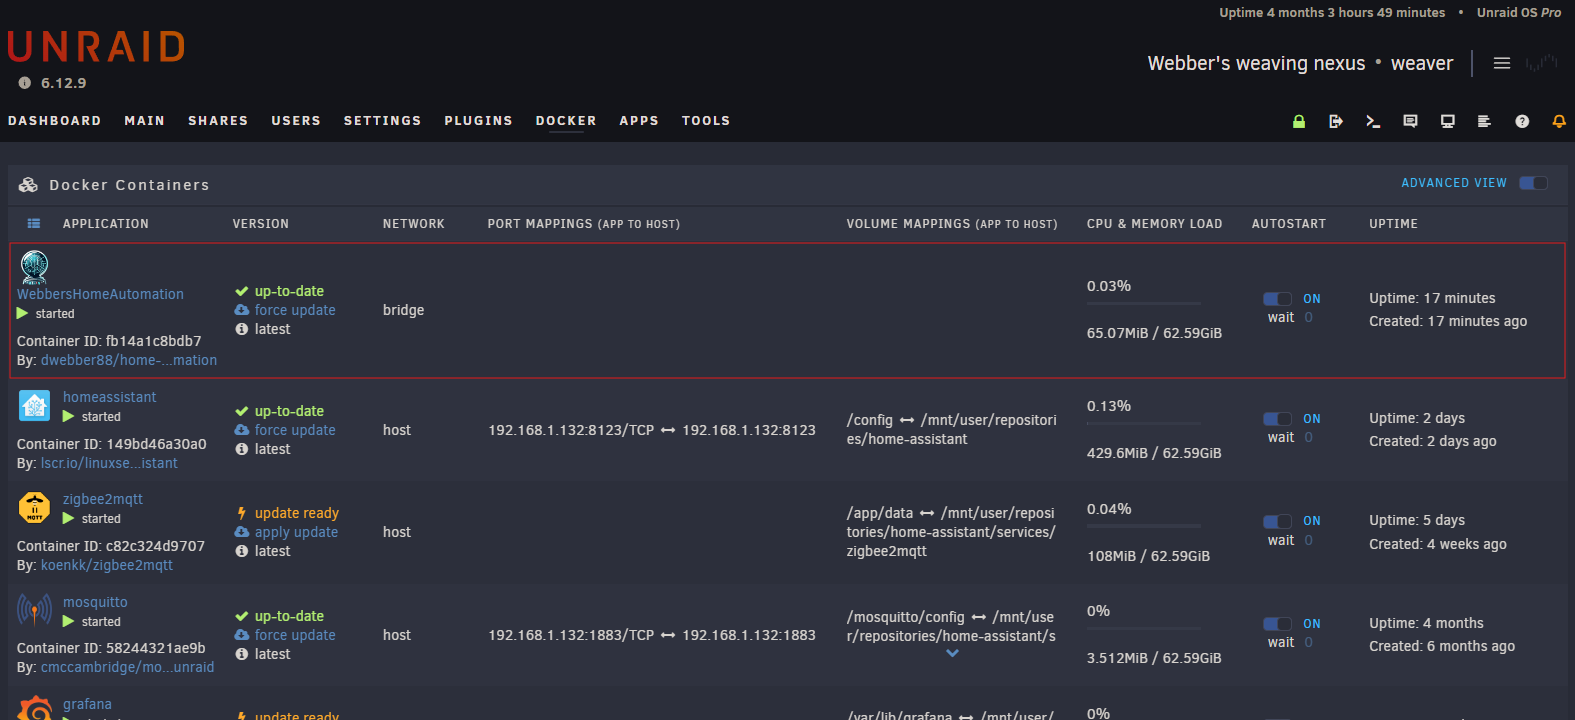Click the zigbee2mqtt container icon
This screenshot has width=1575, height=720.
(35, 507)
